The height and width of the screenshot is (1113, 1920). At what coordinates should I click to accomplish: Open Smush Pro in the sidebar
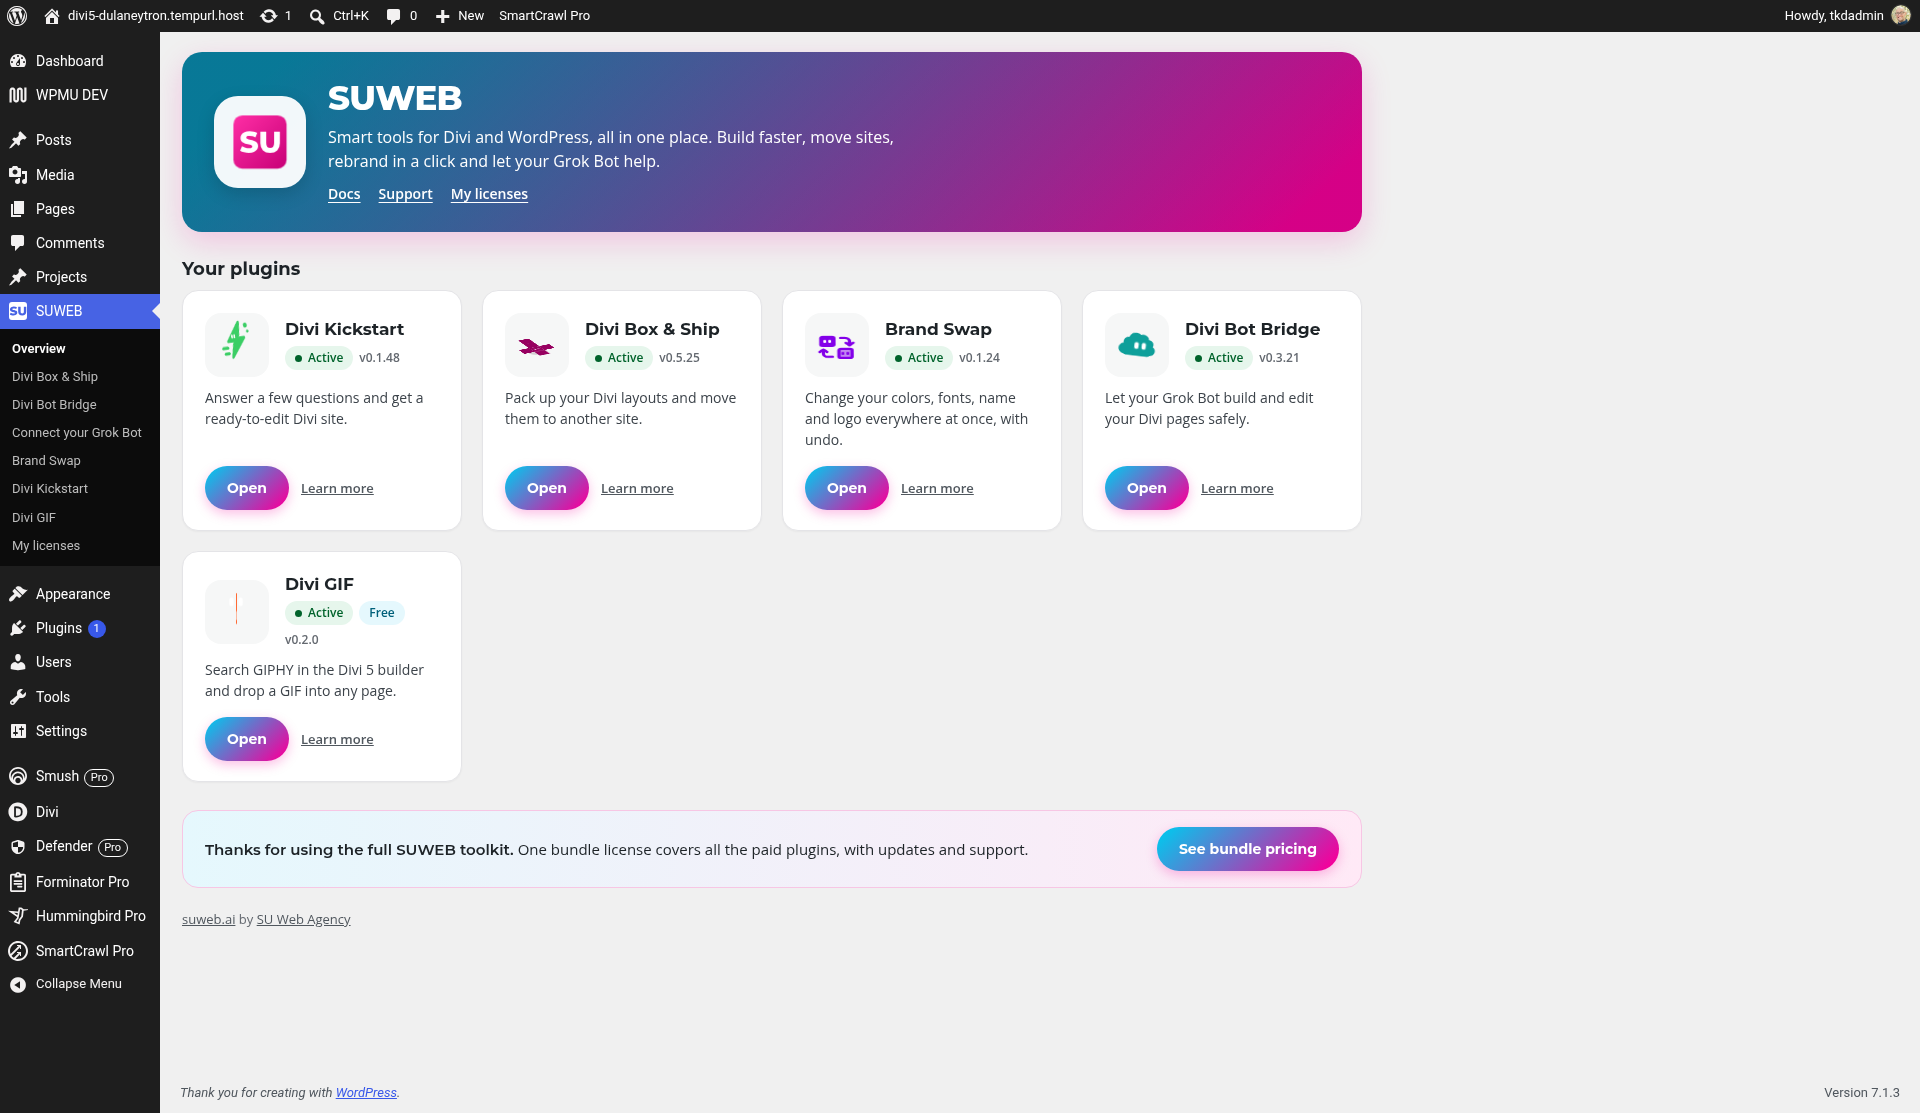click(x=80, y=777)
